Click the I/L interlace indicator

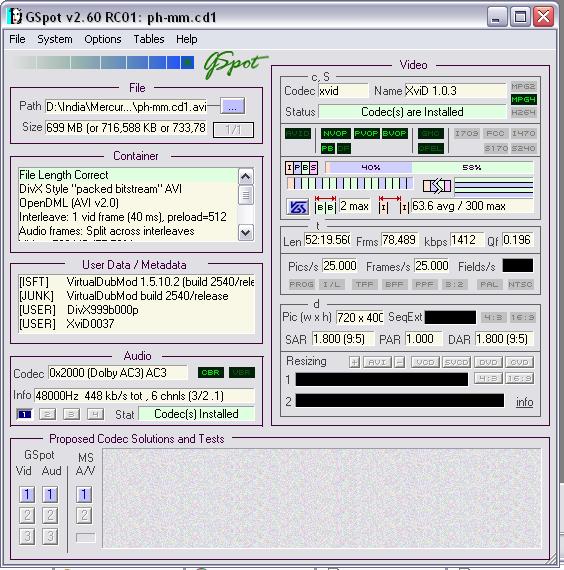pos(332,284)
